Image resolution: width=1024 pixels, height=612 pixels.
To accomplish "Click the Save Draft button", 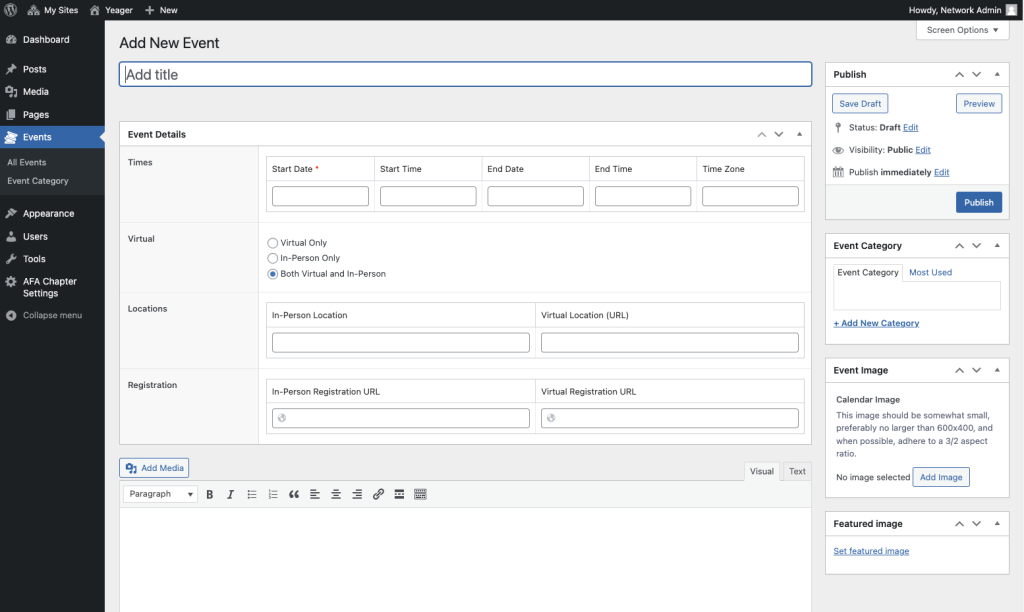I will [x=860, y=104].
